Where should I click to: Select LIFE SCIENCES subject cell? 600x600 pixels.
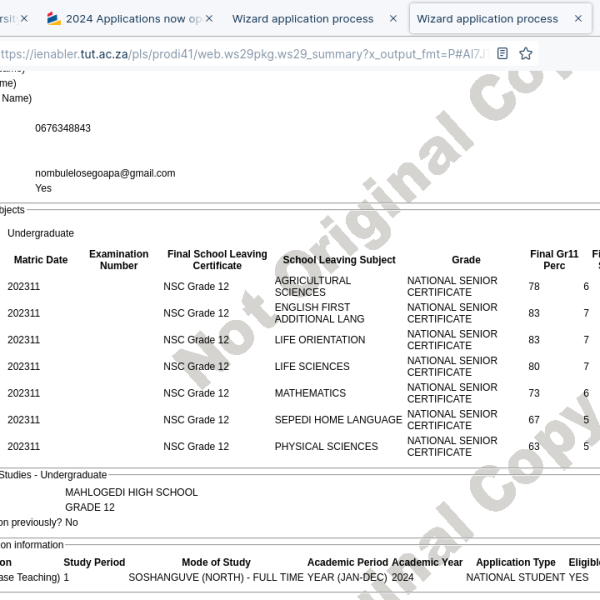tap(312, 367)
